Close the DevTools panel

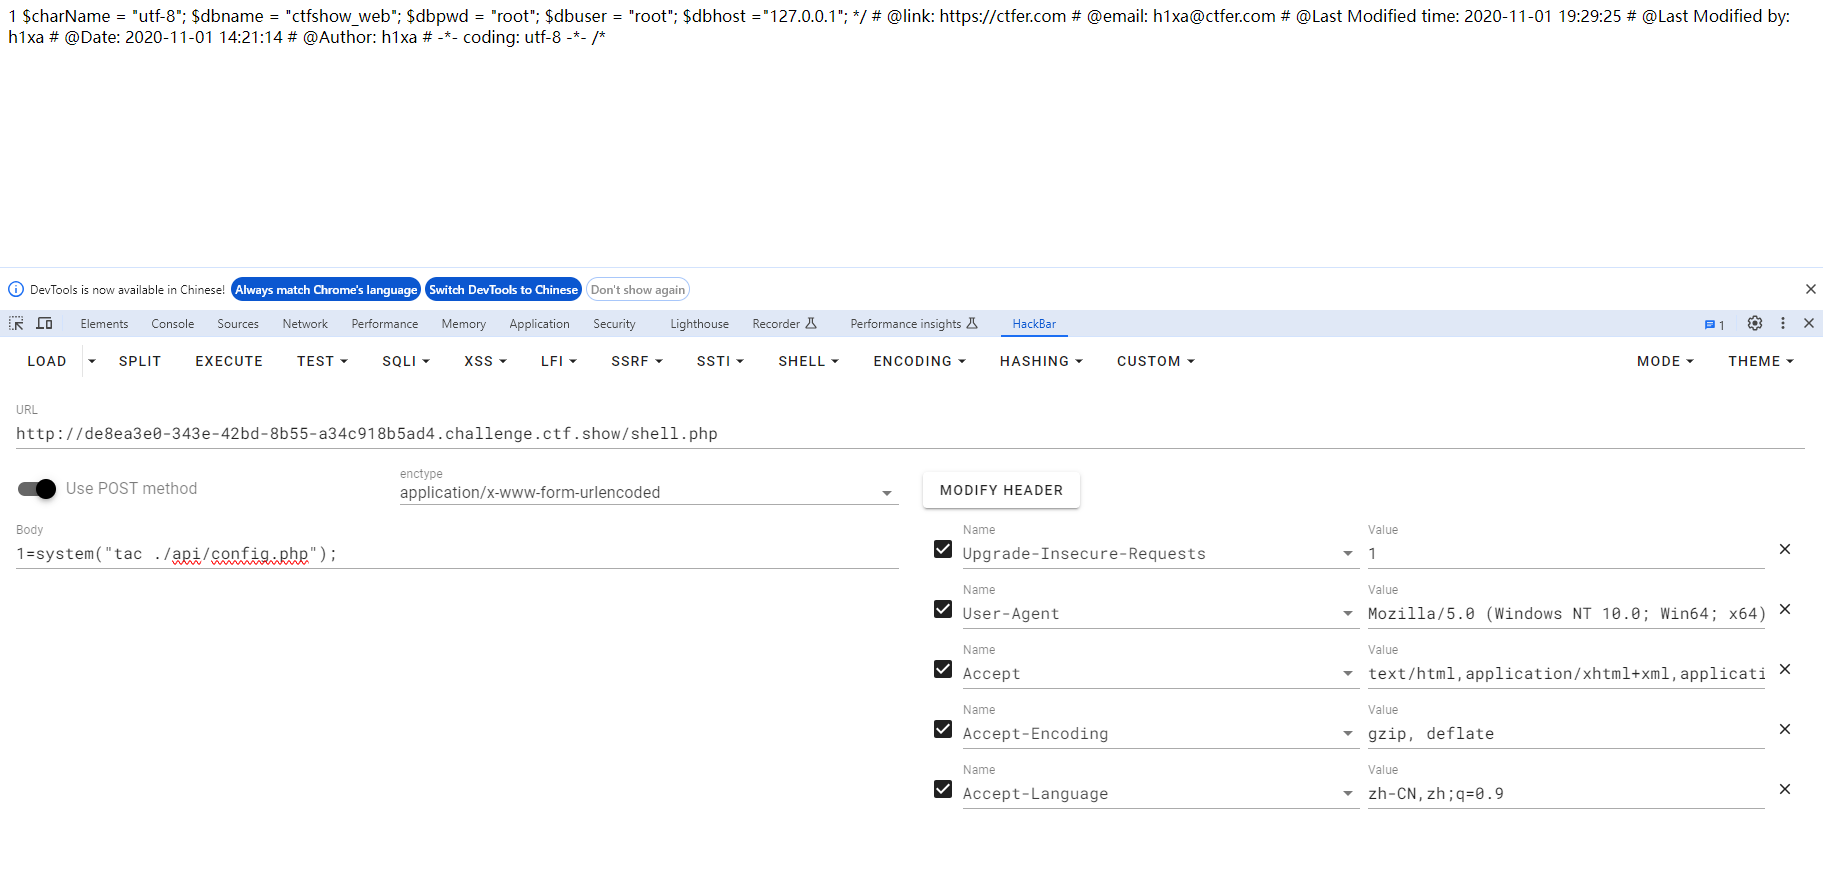pos(1809,323)
